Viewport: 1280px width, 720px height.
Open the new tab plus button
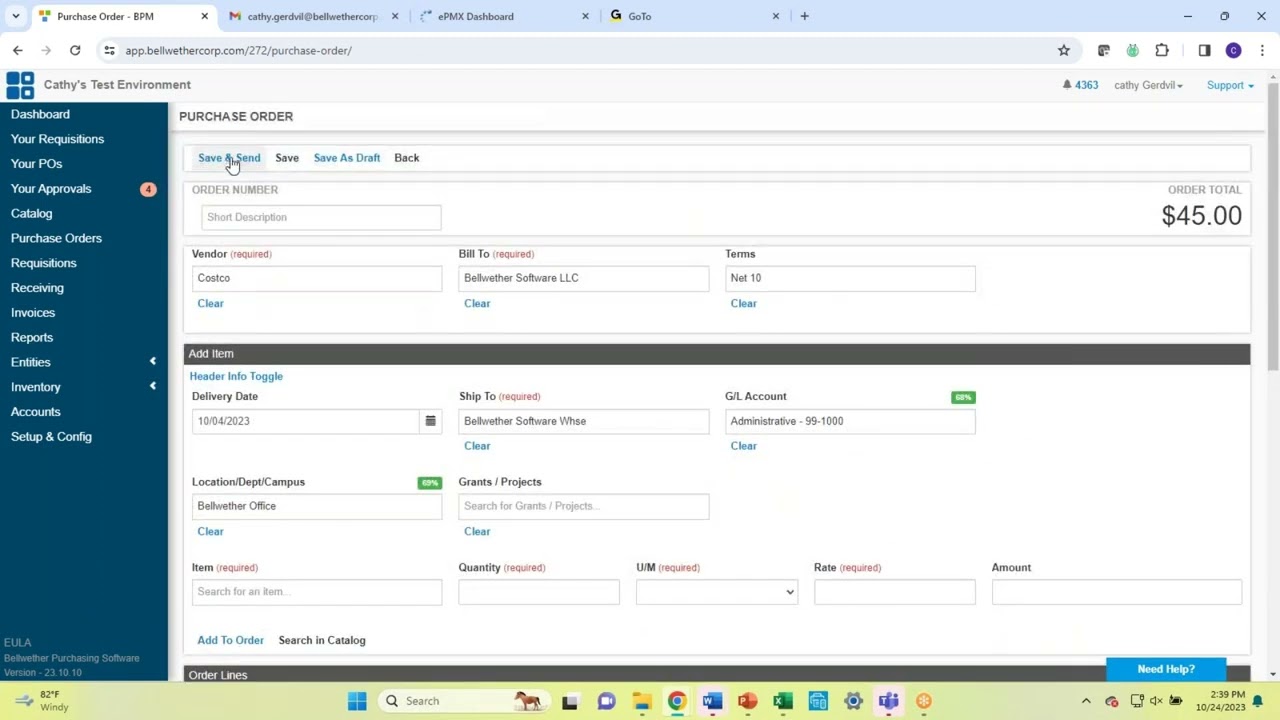[804, 16]
